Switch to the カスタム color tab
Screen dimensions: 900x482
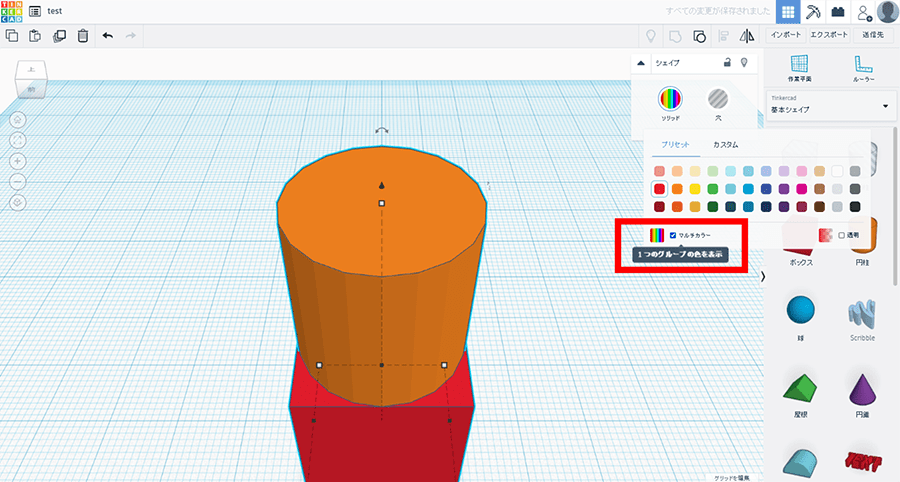[x=725, y=145]
